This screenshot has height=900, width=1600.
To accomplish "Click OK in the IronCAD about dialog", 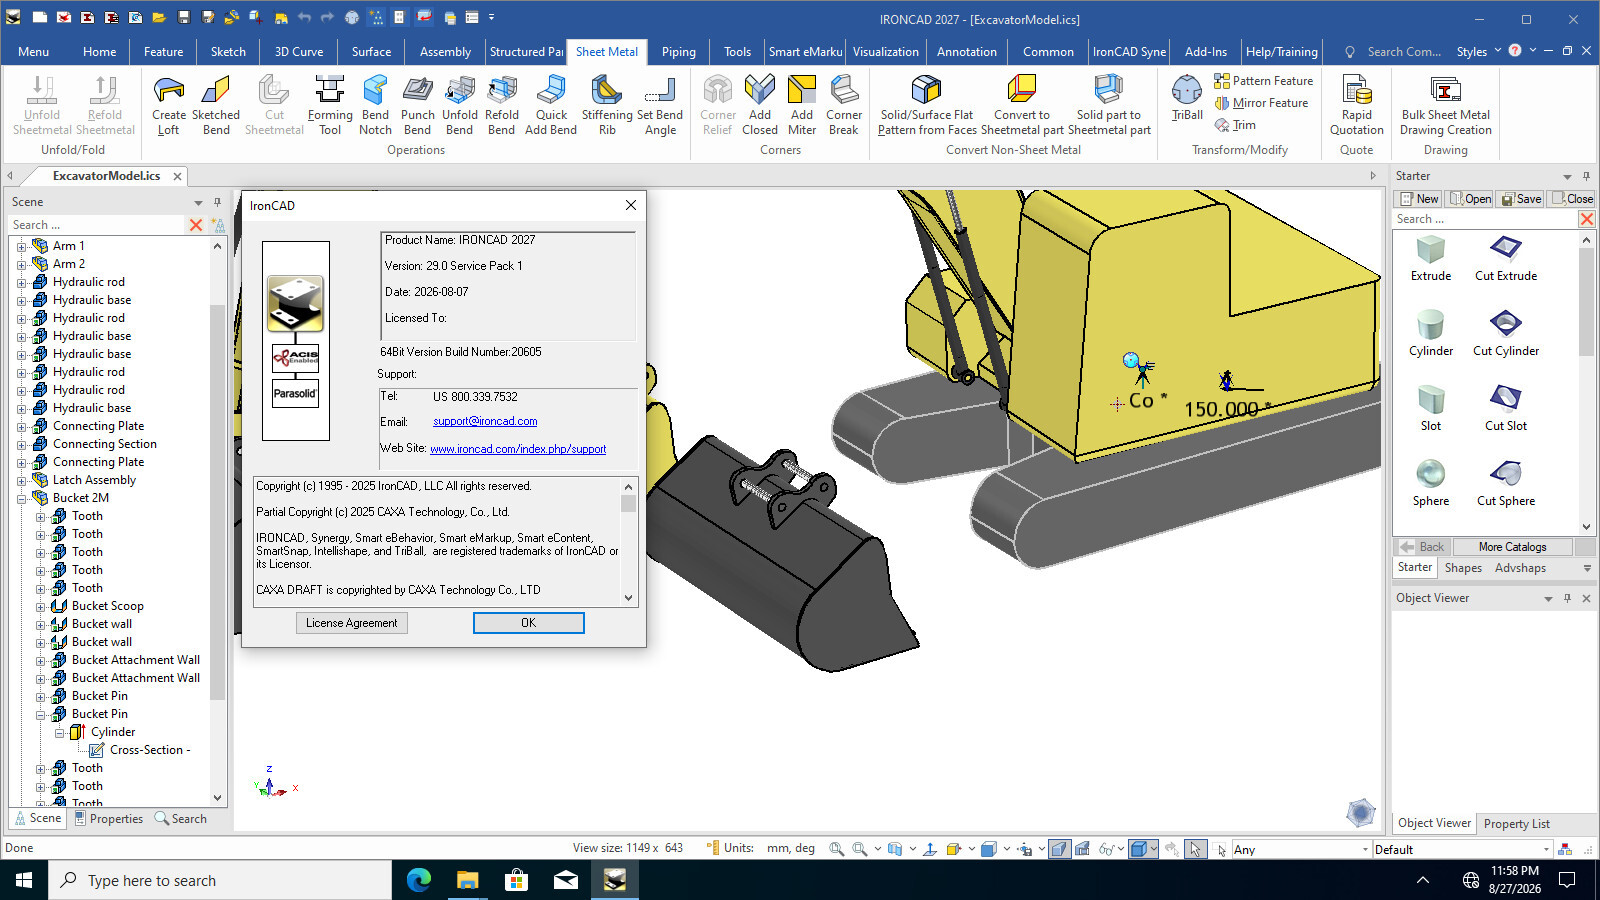I will [528, 623].
